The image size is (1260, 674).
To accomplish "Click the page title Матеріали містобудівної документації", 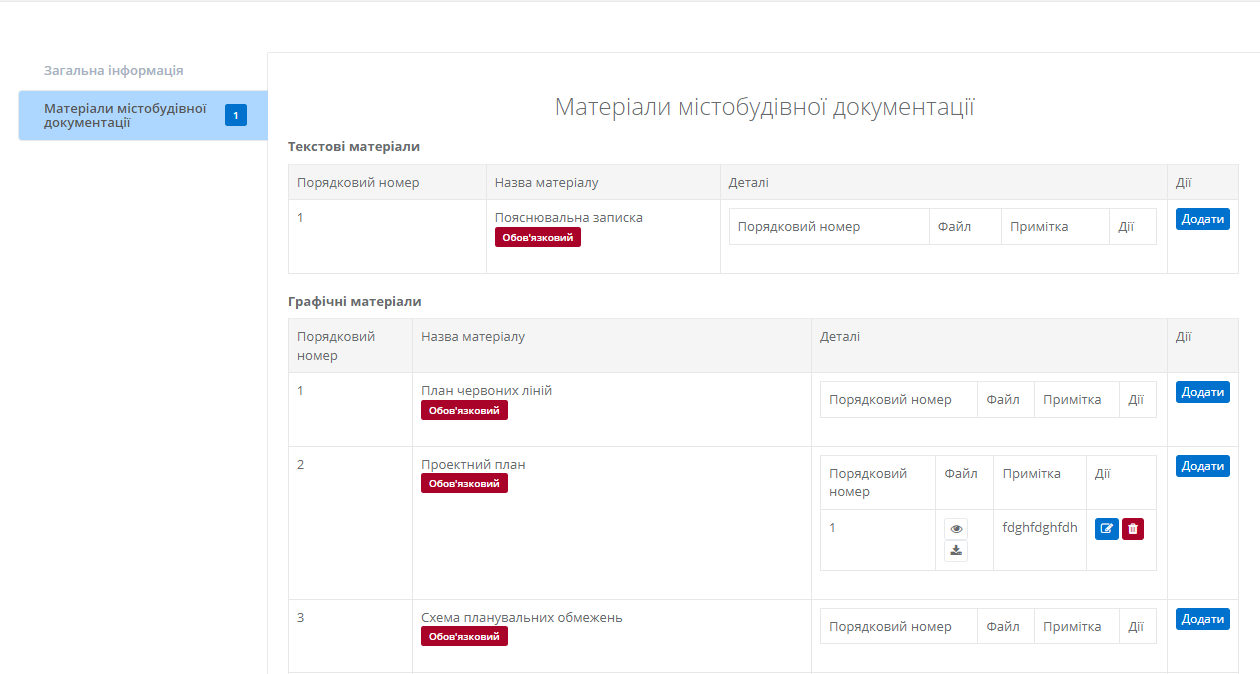I will 764,107.
